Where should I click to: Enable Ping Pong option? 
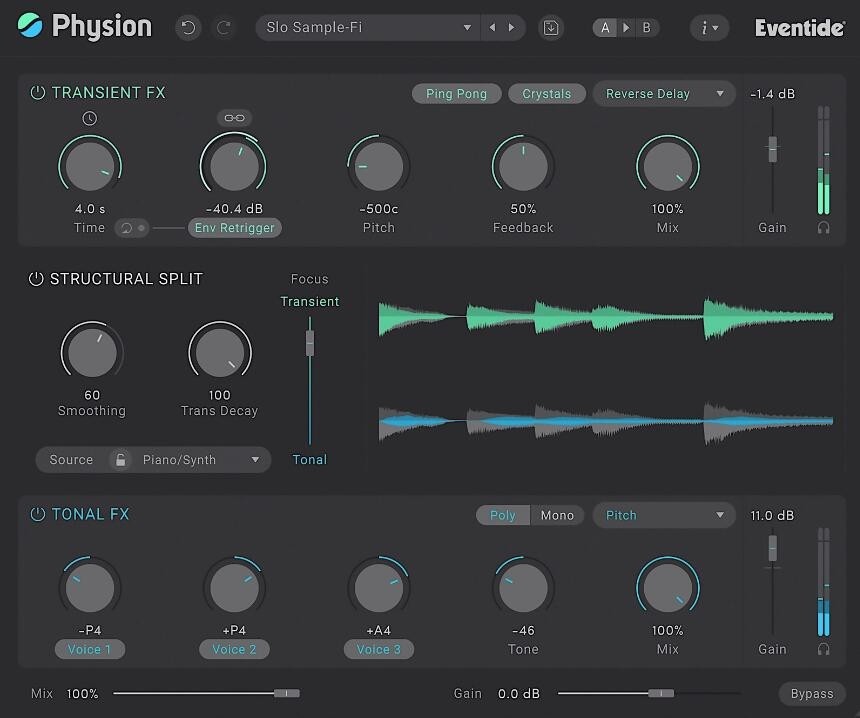pyautogui.click(x=456, y=94)
